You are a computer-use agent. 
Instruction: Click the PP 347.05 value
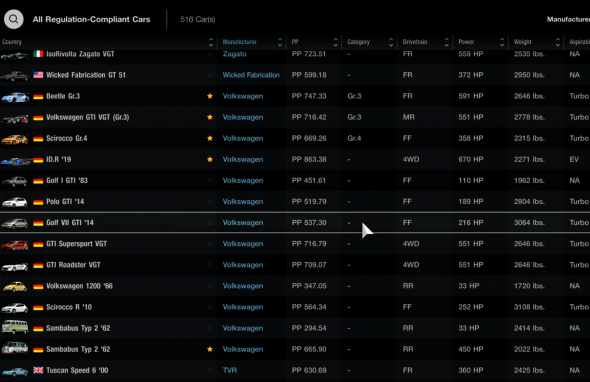pyautogui.click(x=309, y=286)
